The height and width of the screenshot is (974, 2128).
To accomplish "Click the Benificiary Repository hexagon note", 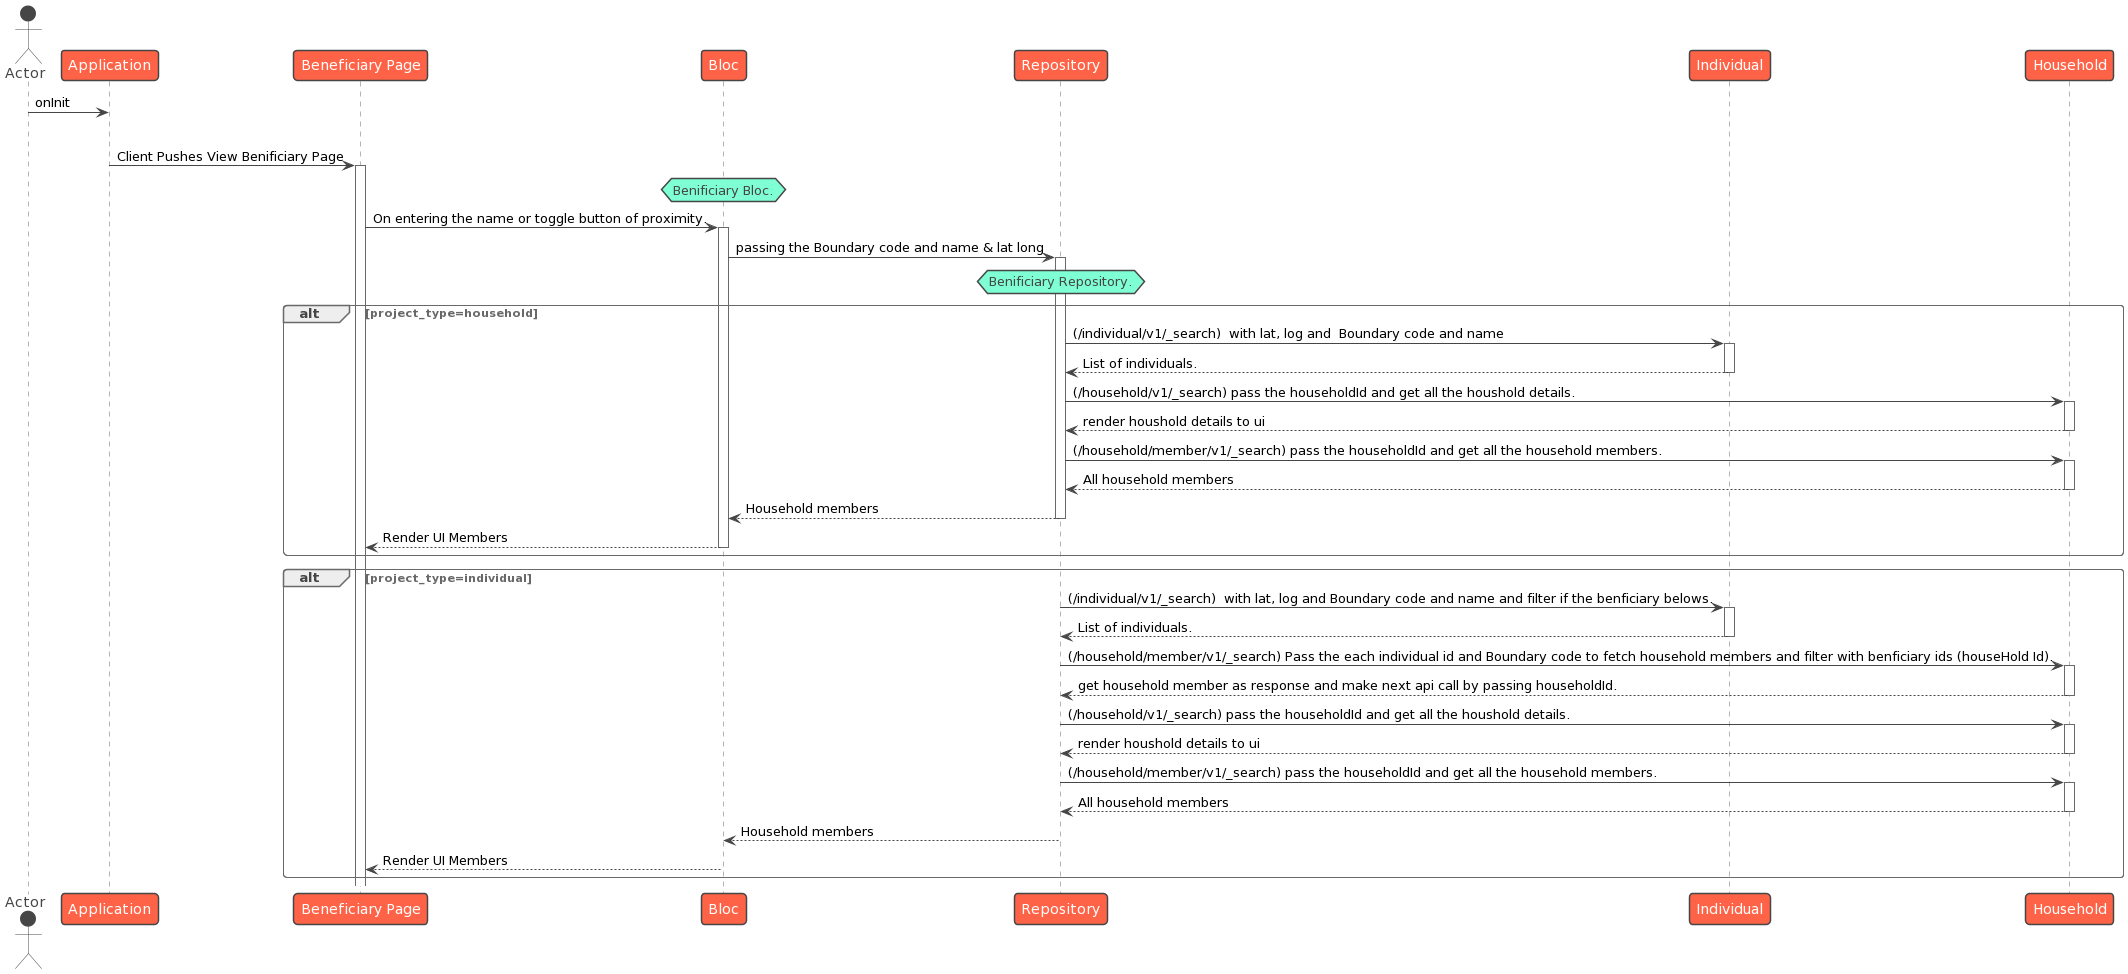I will (x=1060, y=282).
